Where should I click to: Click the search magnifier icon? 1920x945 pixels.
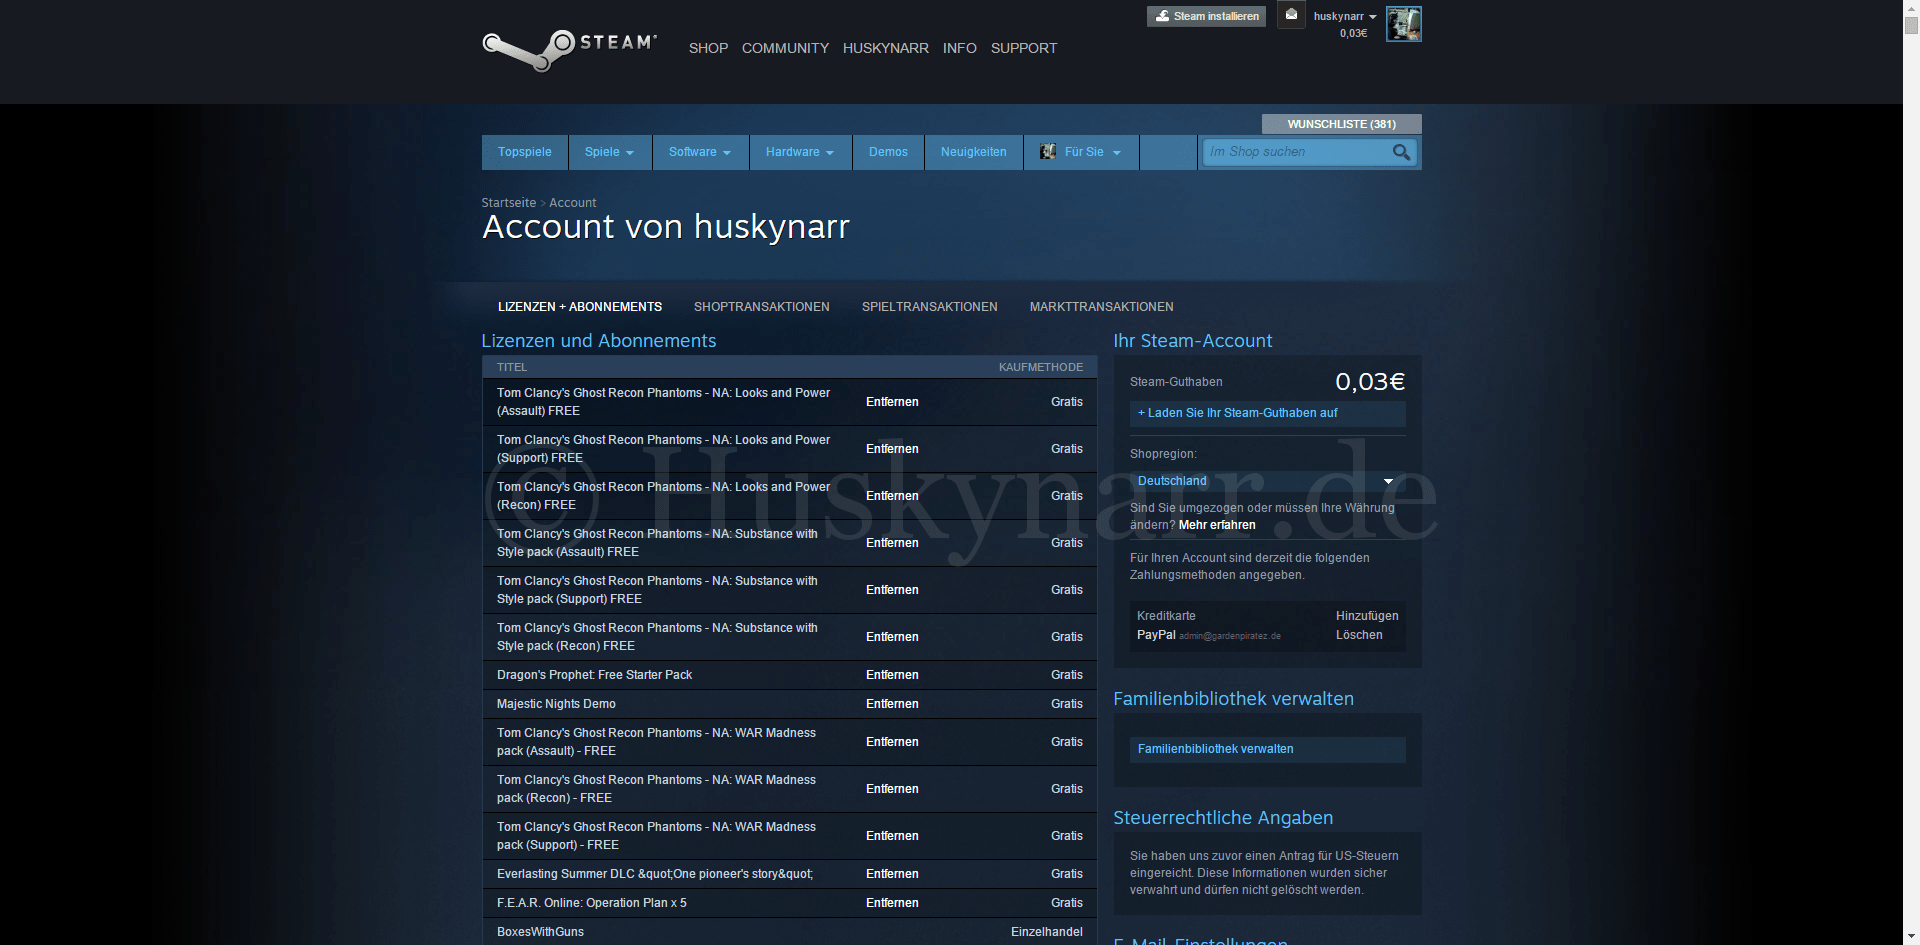[1401, 152]
